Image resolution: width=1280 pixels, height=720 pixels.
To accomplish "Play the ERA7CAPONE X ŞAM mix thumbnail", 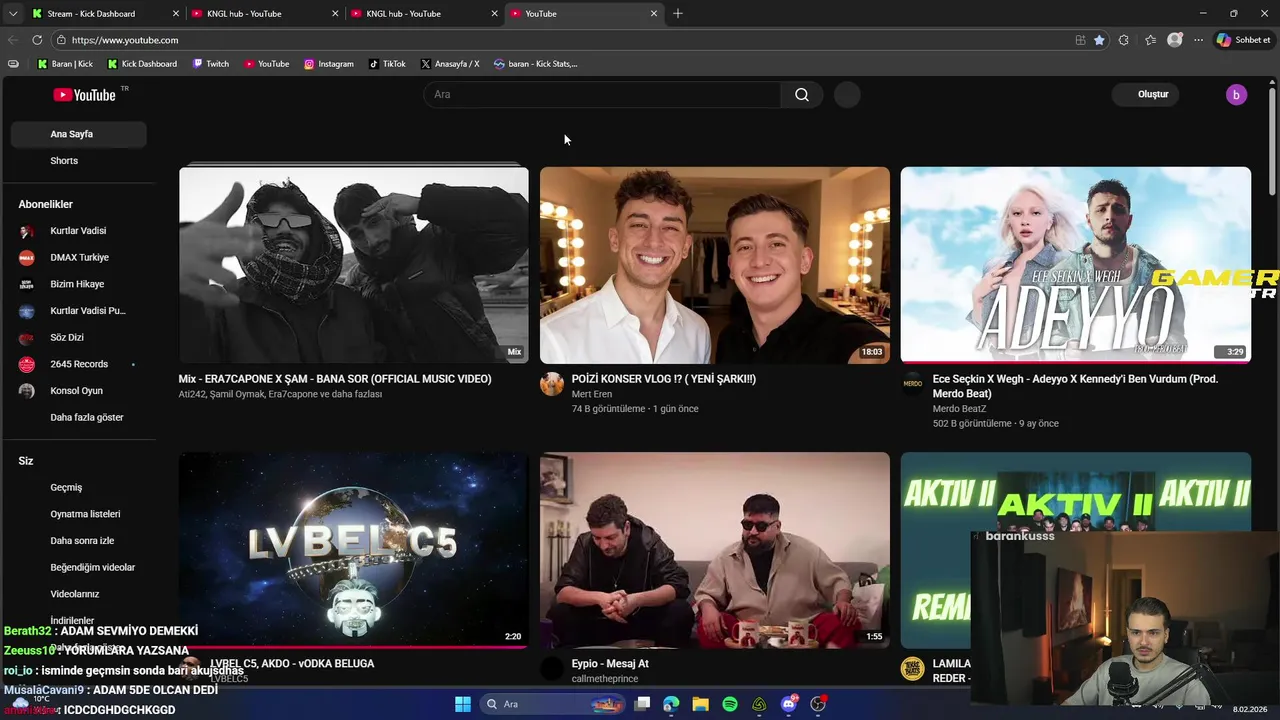I will (354, 265).
